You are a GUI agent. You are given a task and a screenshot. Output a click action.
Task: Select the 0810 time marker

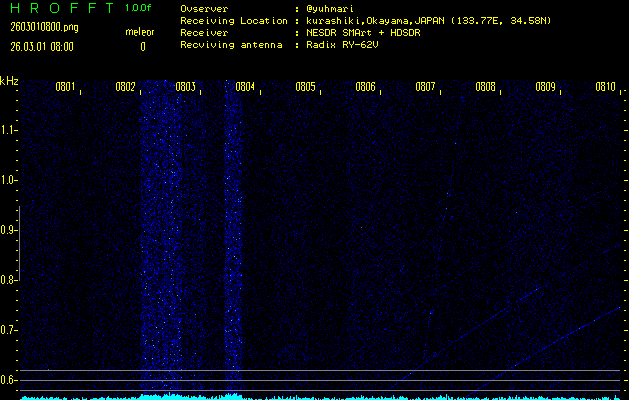605,87
